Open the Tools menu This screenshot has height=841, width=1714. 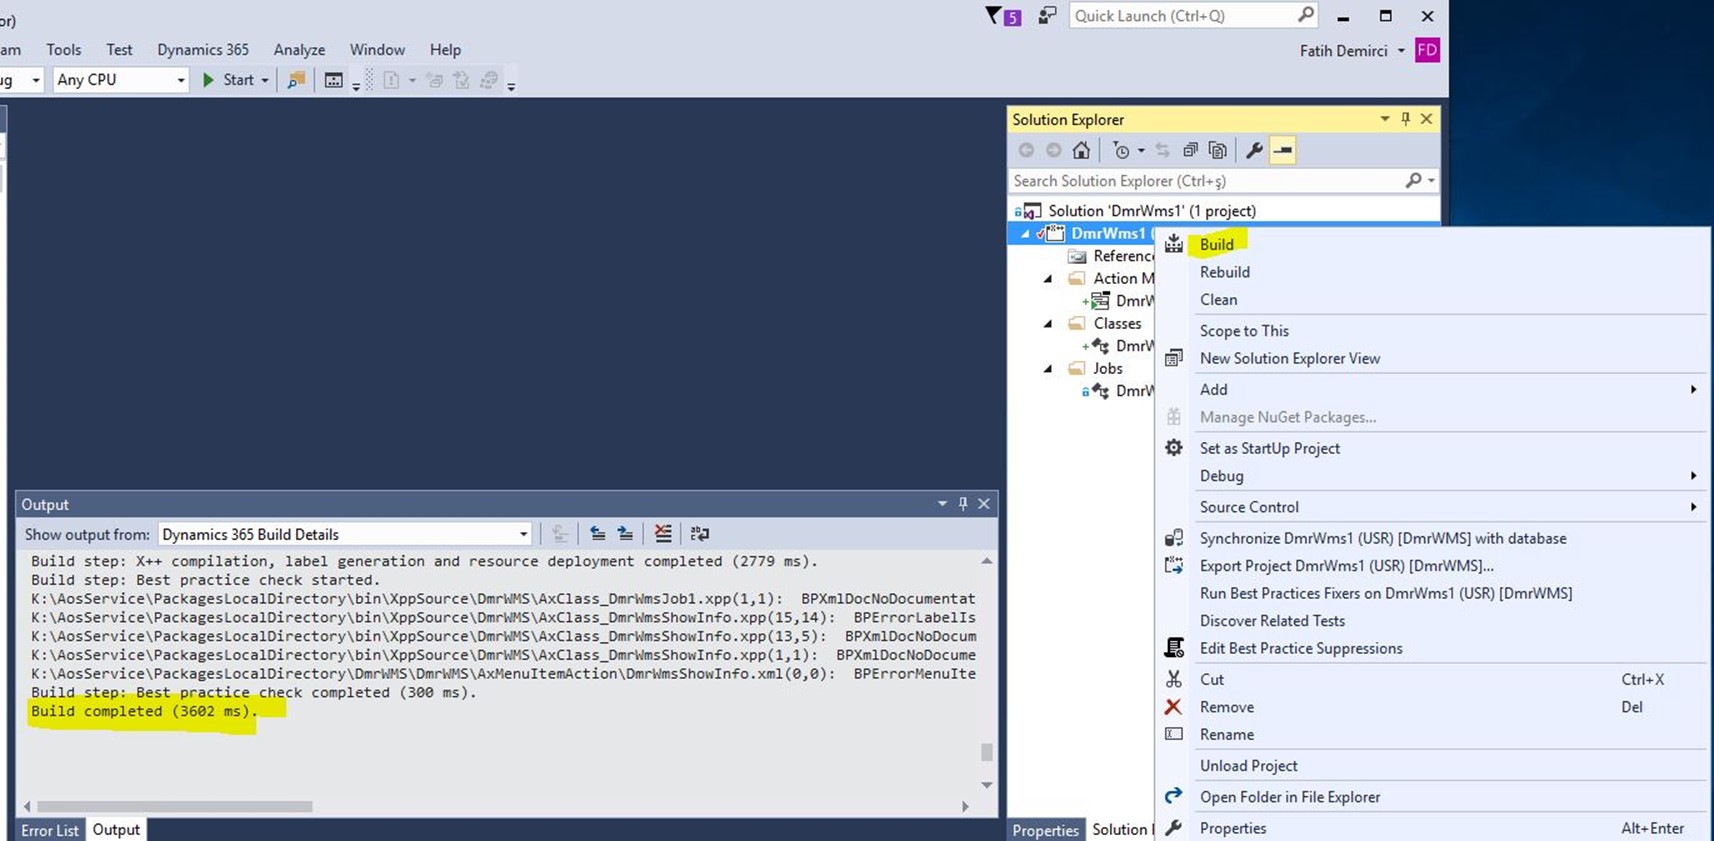tap(64, 50)
